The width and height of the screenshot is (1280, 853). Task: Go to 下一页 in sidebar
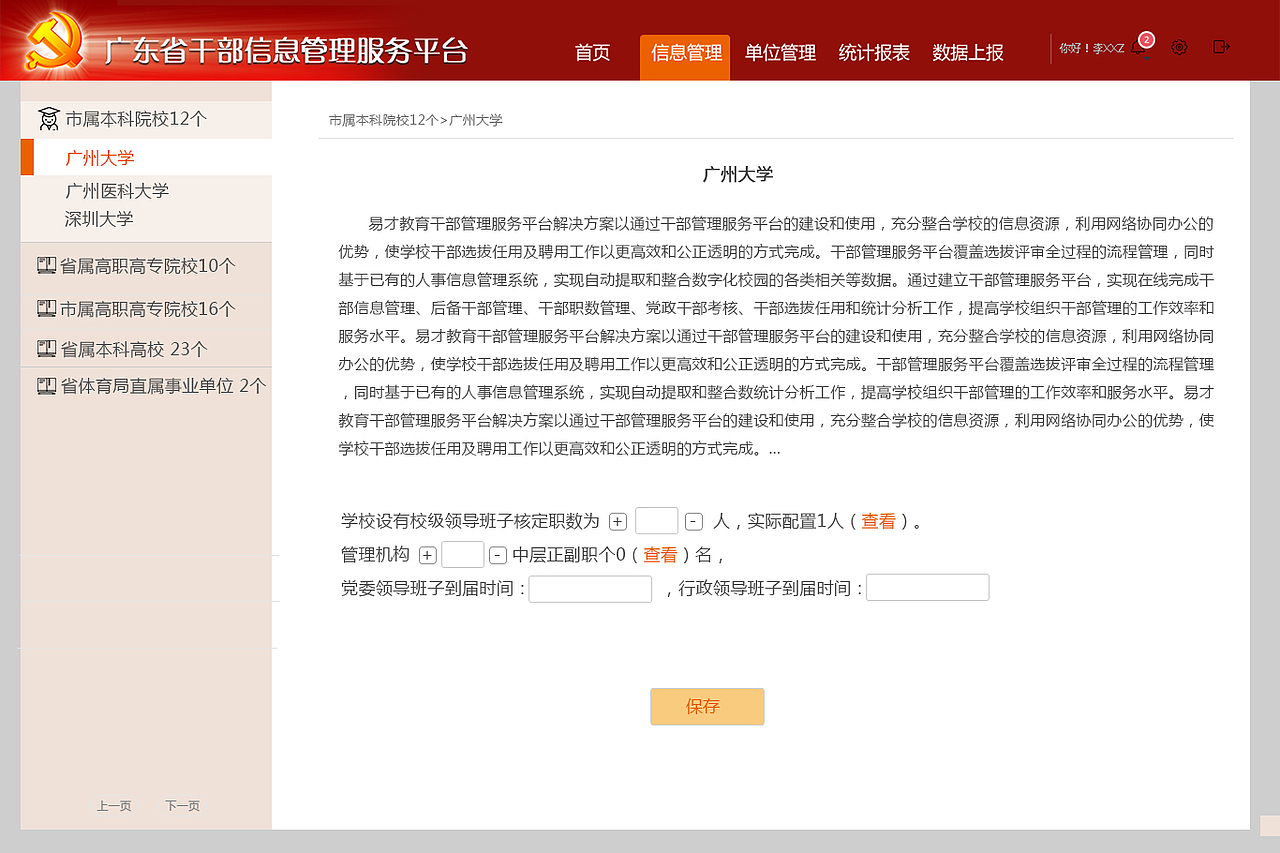pos(182,806)
